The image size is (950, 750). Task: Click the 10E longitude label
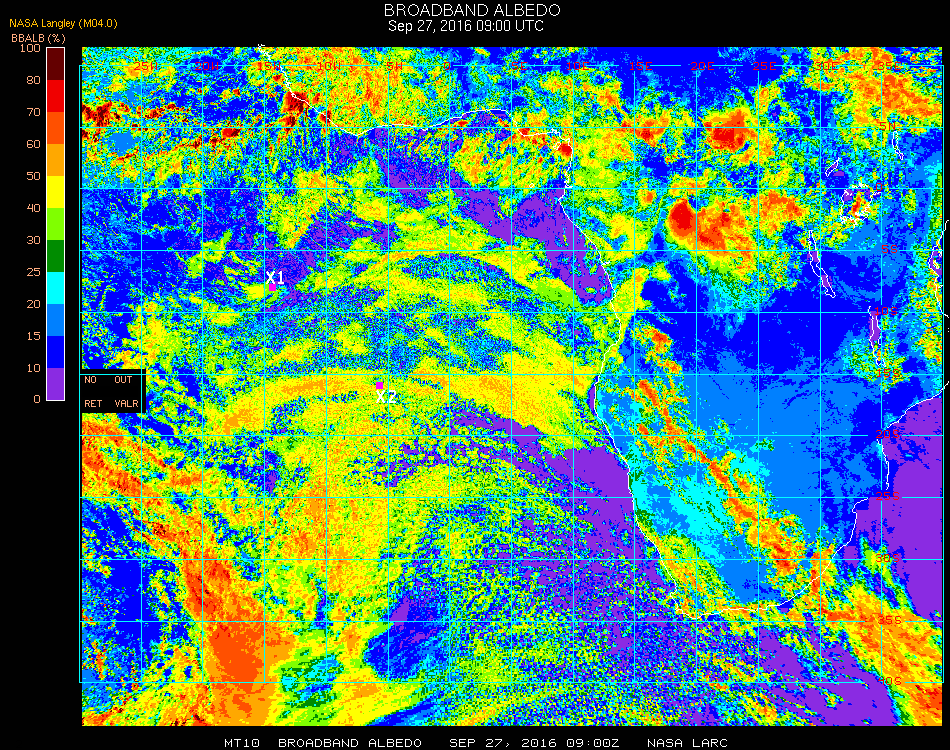pos(578,66)
